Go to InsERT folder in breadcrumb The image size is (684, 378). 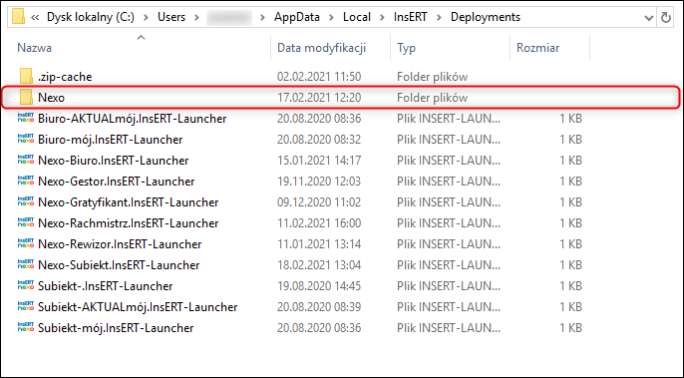point(410,17)
